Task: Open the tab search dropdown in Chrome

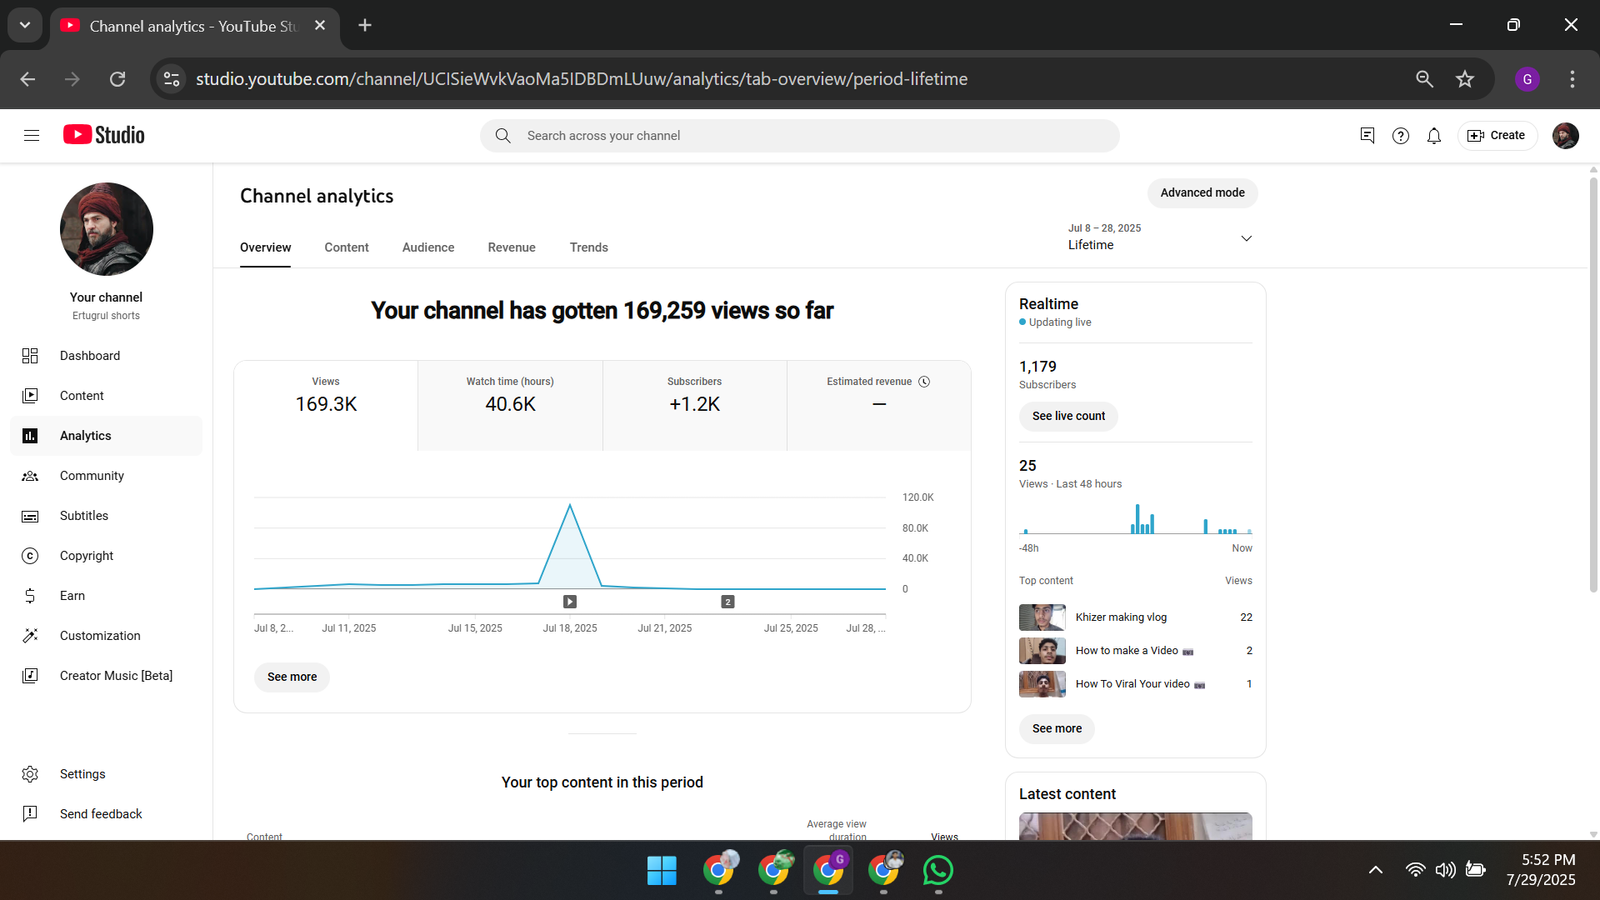Action: tap(25, 25)
